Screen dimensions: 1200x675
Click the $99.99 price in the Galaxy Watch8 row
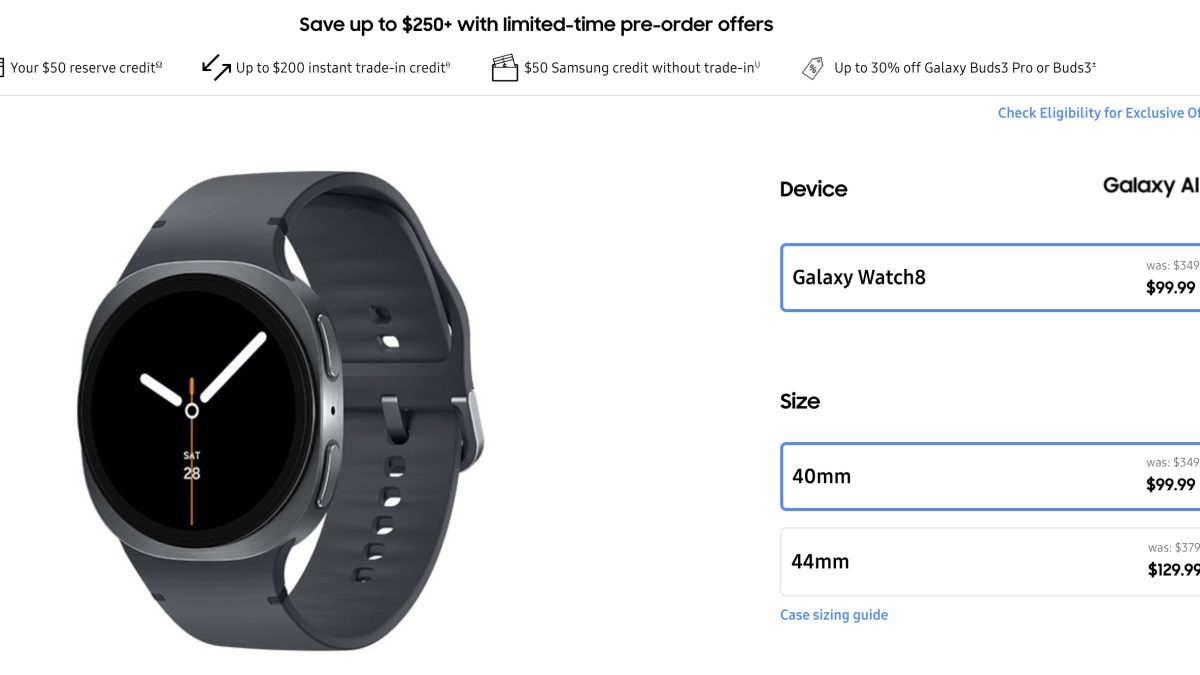click(x=1170, y=288)
